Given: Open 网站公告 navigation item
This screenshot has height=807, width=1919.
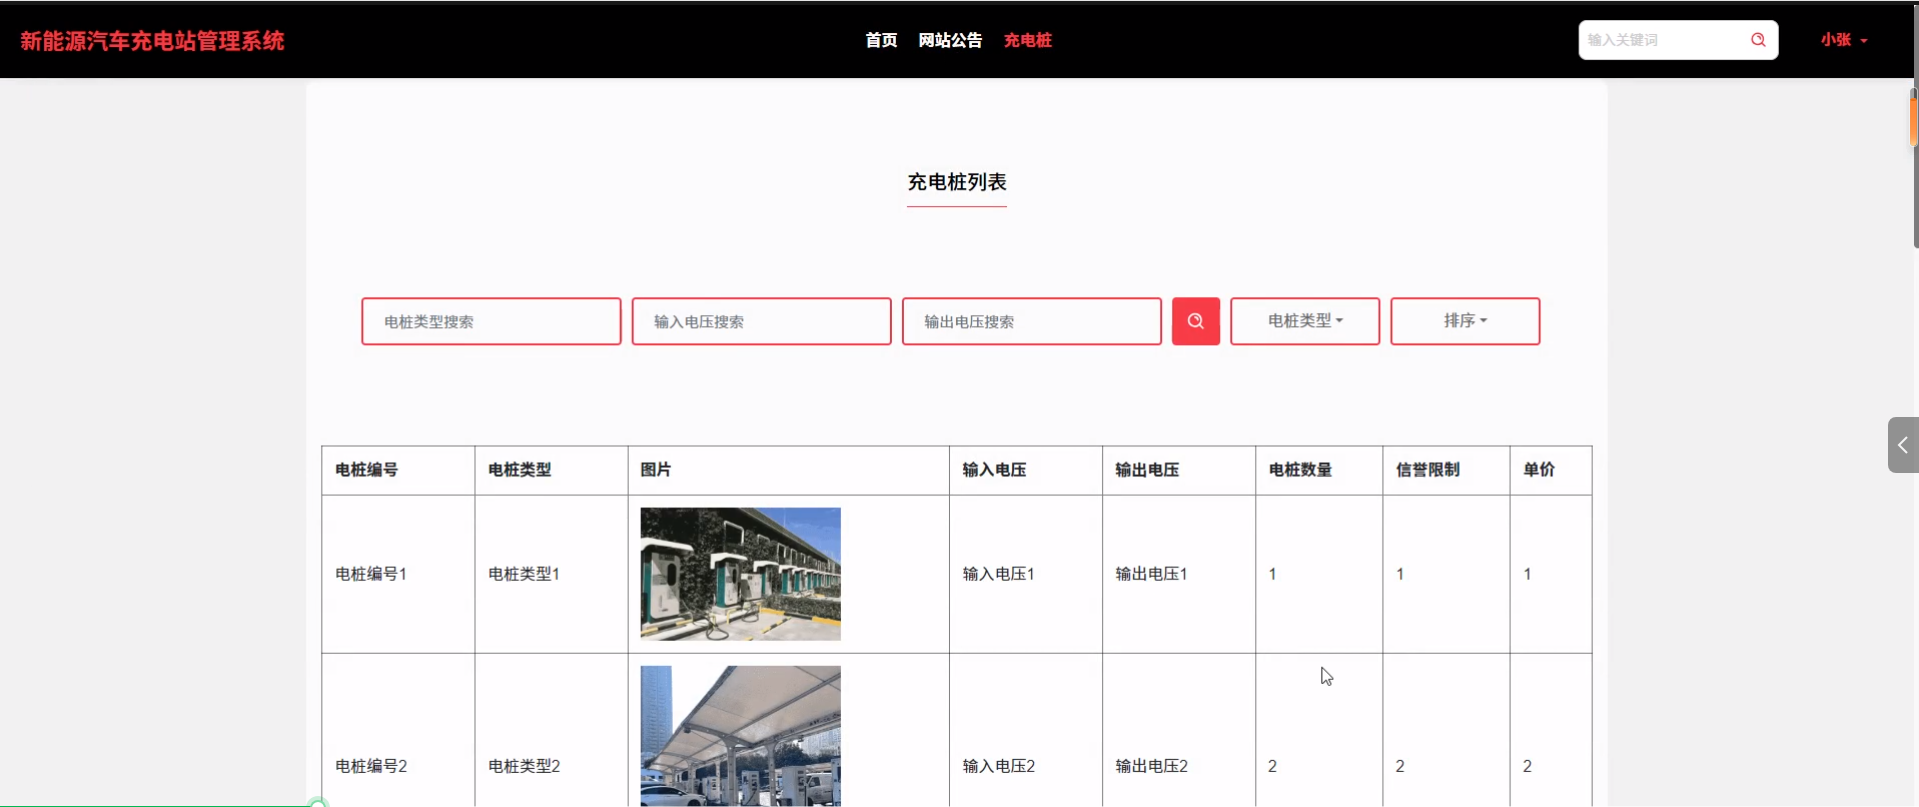Looking at the screenshot, I should (x=950, y=40).
